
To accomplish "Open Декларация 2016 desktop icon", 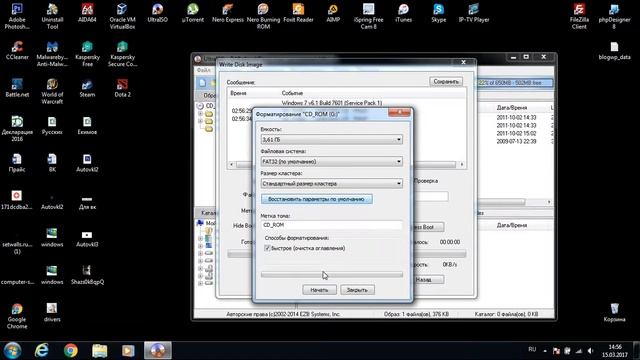I will [x=17, y=129].
